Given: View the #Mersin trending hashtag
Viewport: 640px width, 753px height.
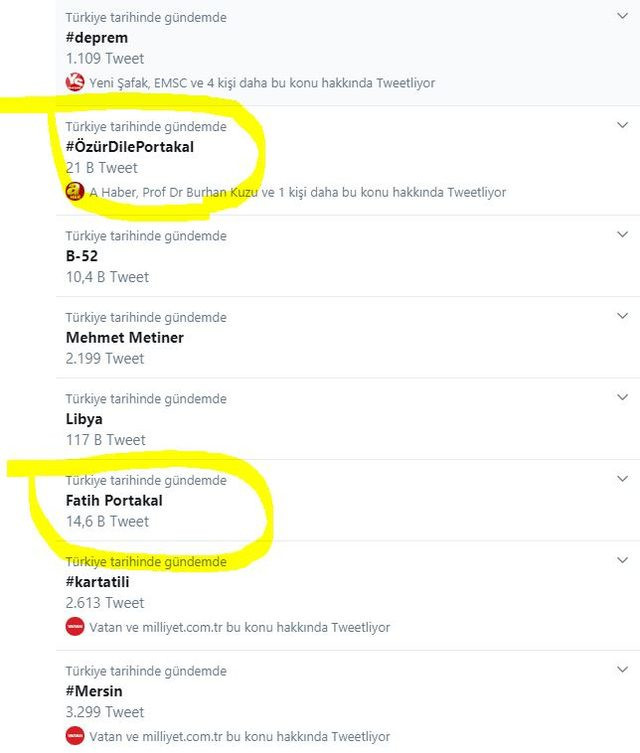Looking at the screenshot, I should click(94, 691).
